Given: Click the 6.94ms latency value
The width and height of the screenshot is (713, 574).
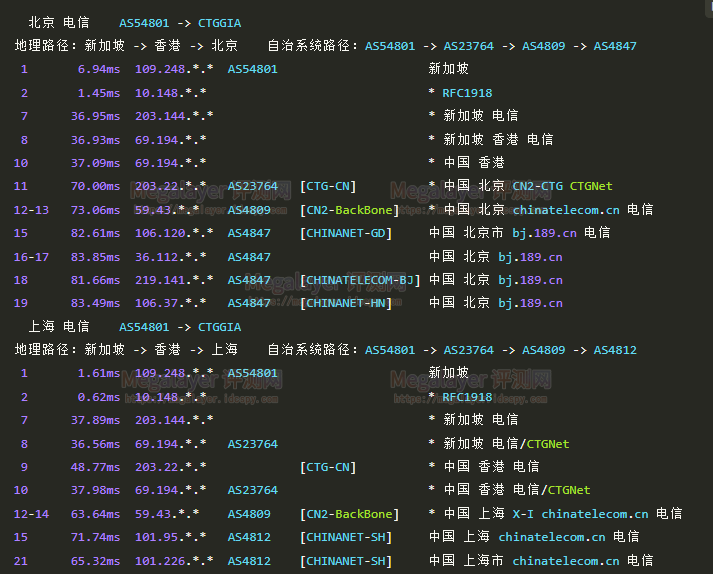Looking at the screenshot, I should point(99,69).
